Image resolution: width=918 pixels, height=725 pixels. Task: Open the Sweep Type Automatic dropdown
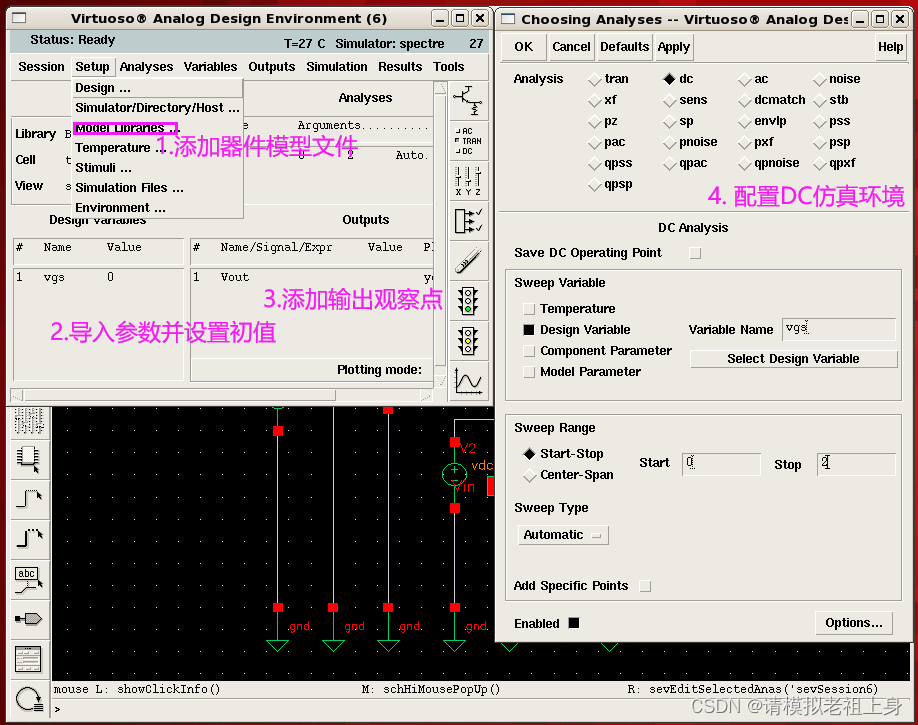point(563,535)
